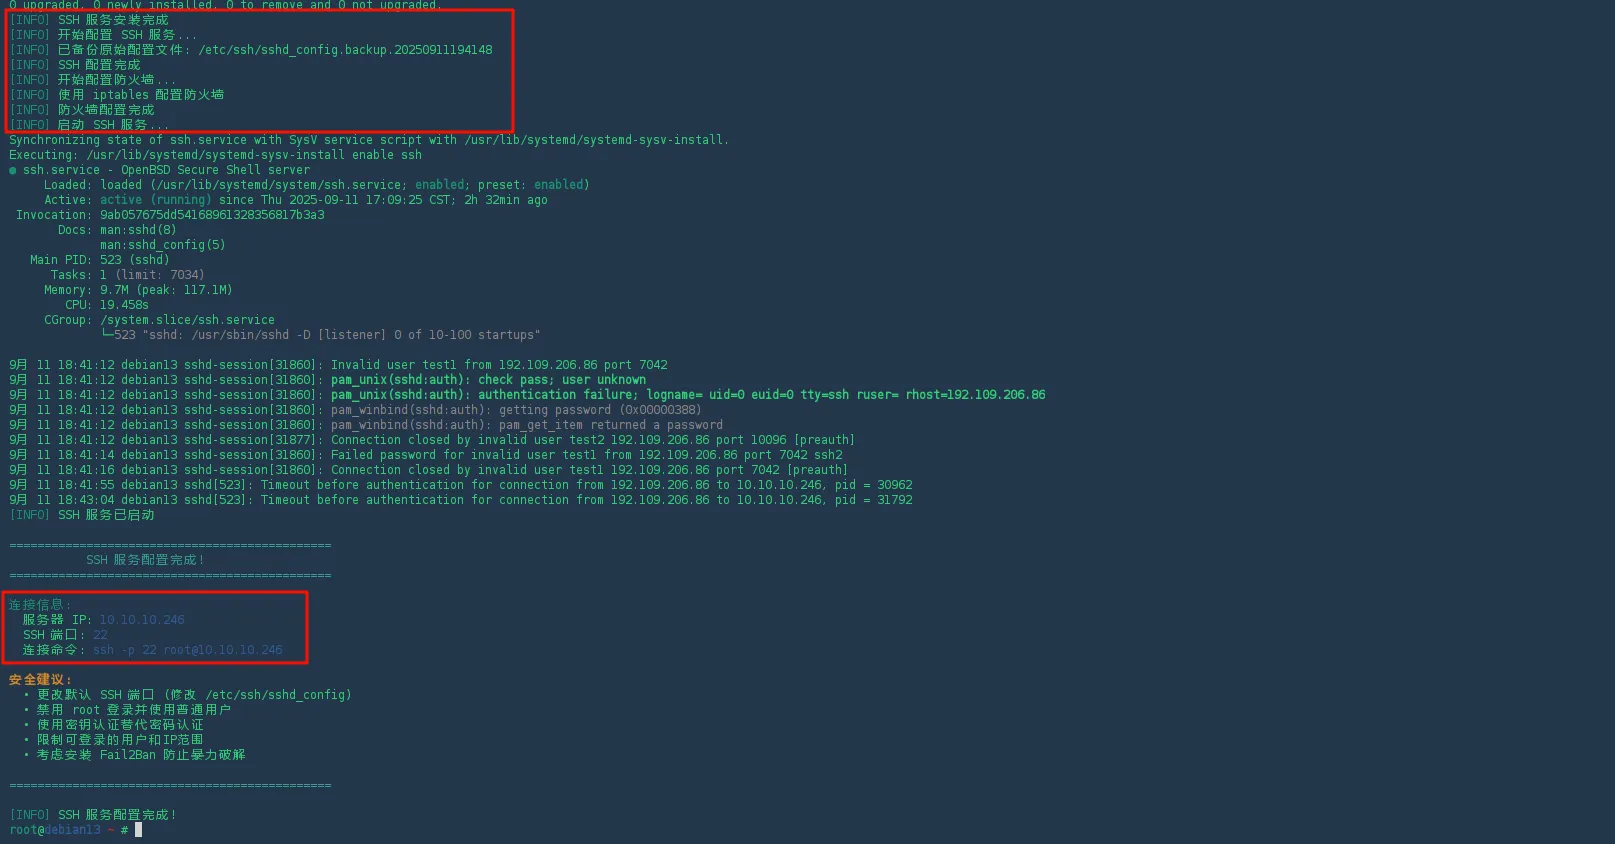Click the Invocation ID hash value
The width and height of the screenshot is (1615, 844).
coord(212,215)
